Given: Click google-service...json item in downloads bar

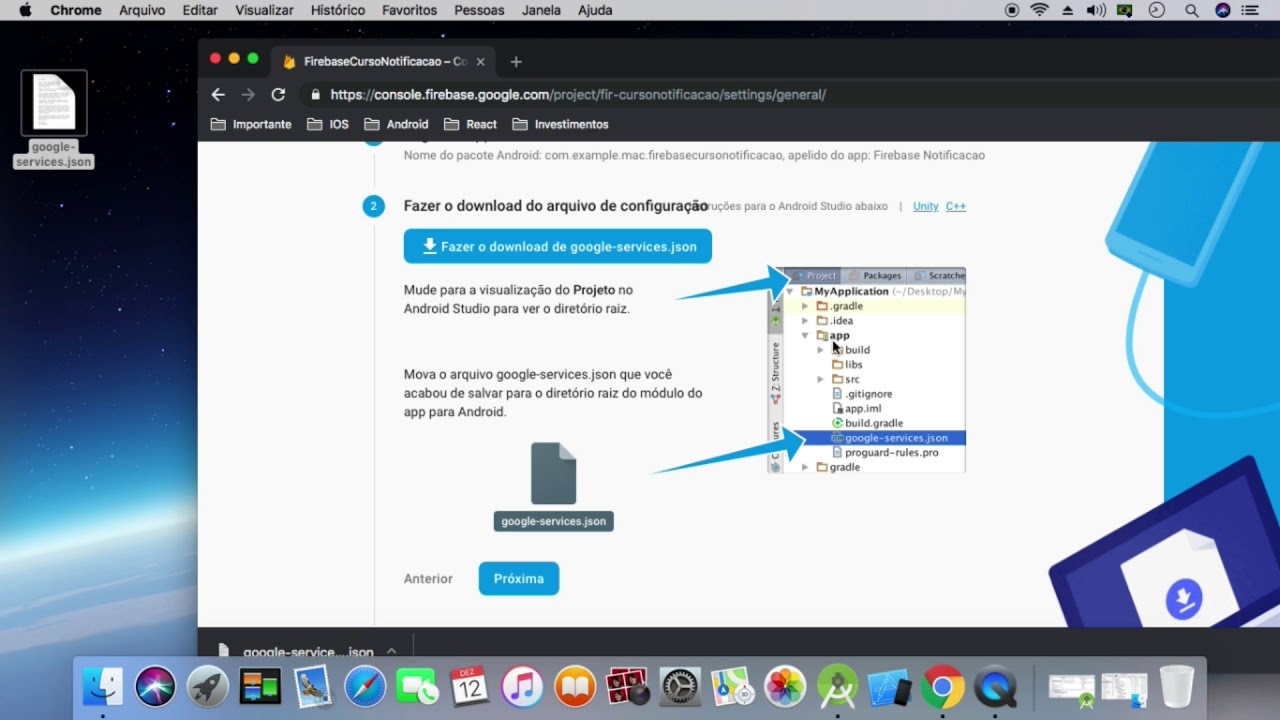Looking at the screenshot, I should (x=298, y=651).
